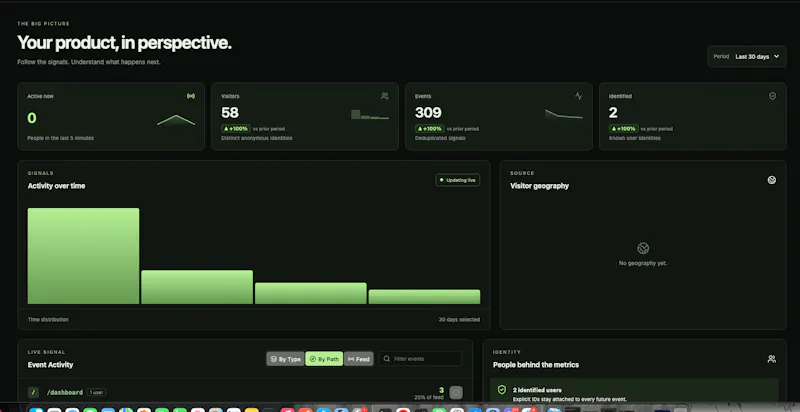
Task: Click Known user identities text
Action: pos(635,138)
